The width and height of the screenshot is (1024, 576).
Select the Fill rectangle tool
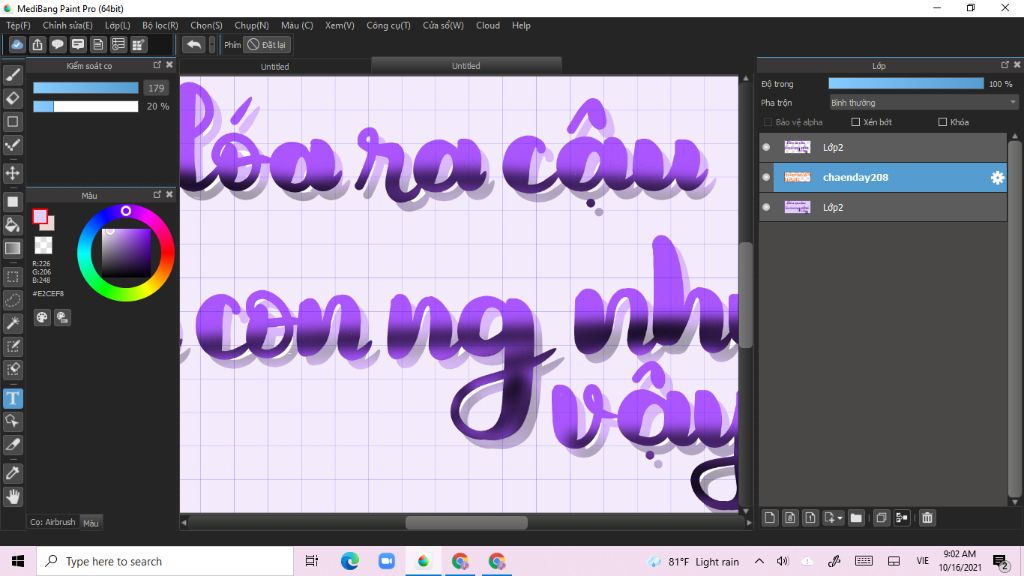tap(12, 202)
